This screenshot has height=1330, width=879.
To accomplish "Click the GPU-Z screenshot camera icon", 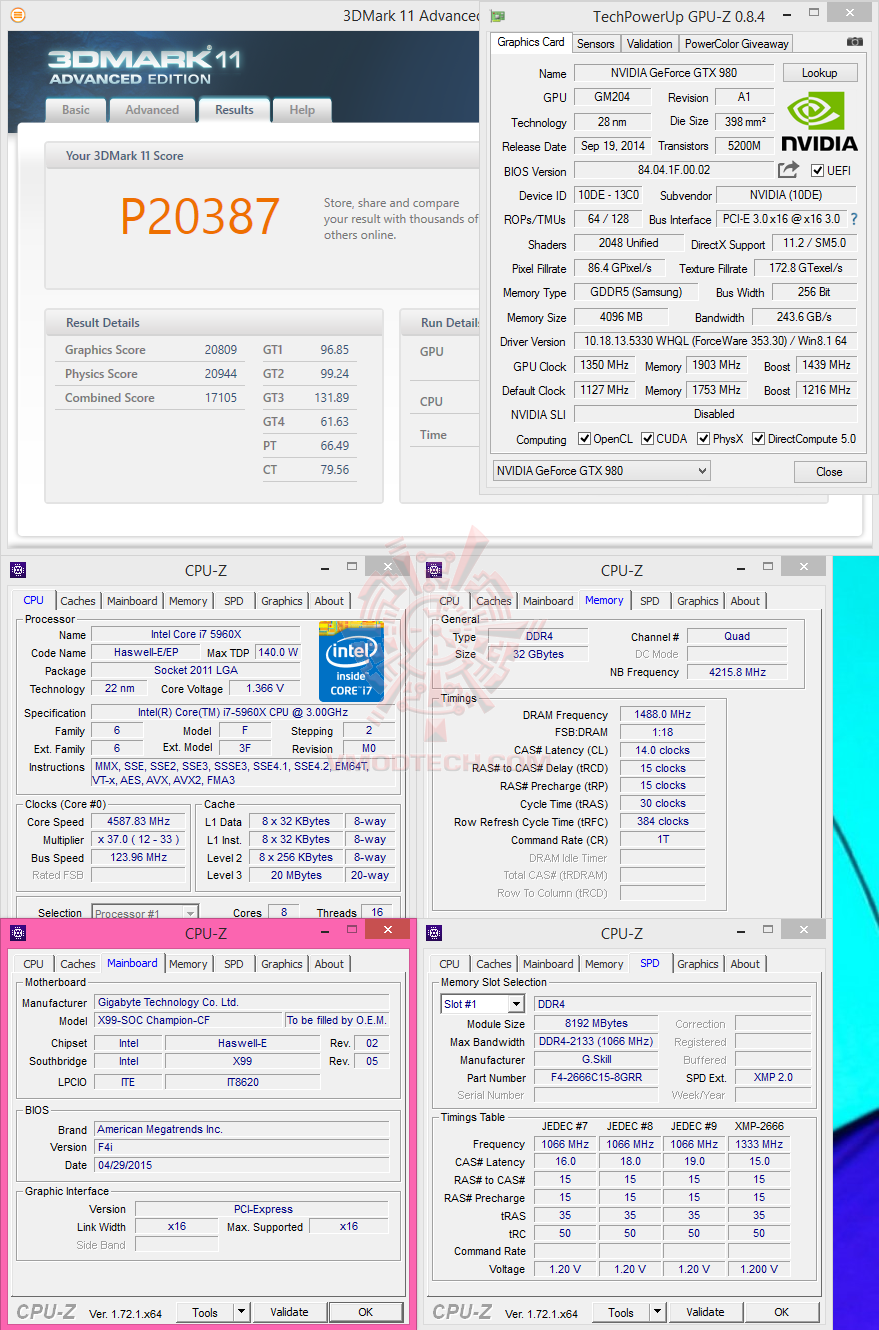I will click(x=854, y=42).
